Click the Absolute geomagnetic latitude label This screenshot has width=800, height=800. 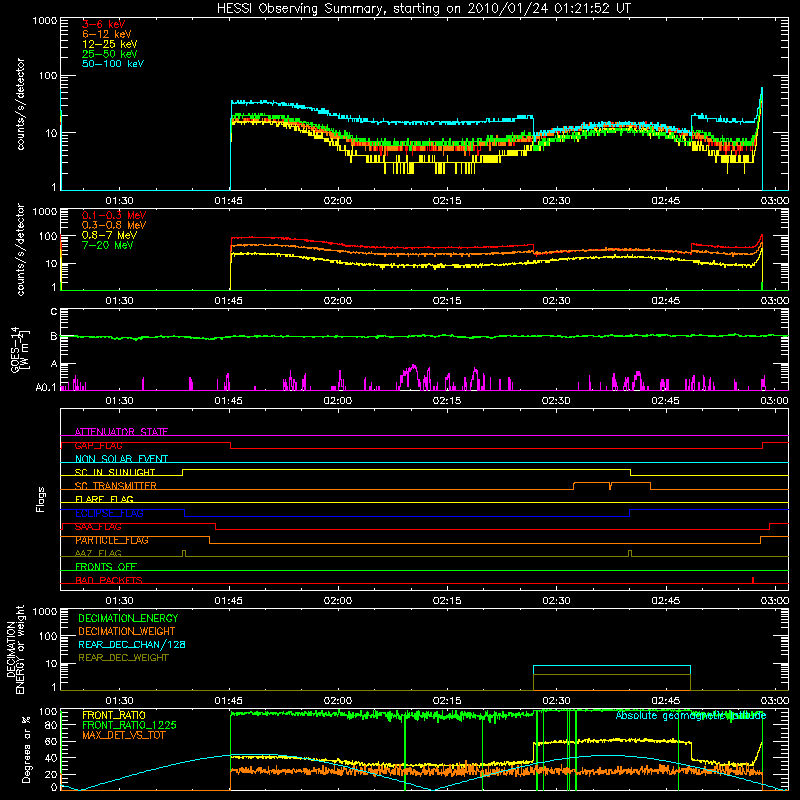click(691, 715)
